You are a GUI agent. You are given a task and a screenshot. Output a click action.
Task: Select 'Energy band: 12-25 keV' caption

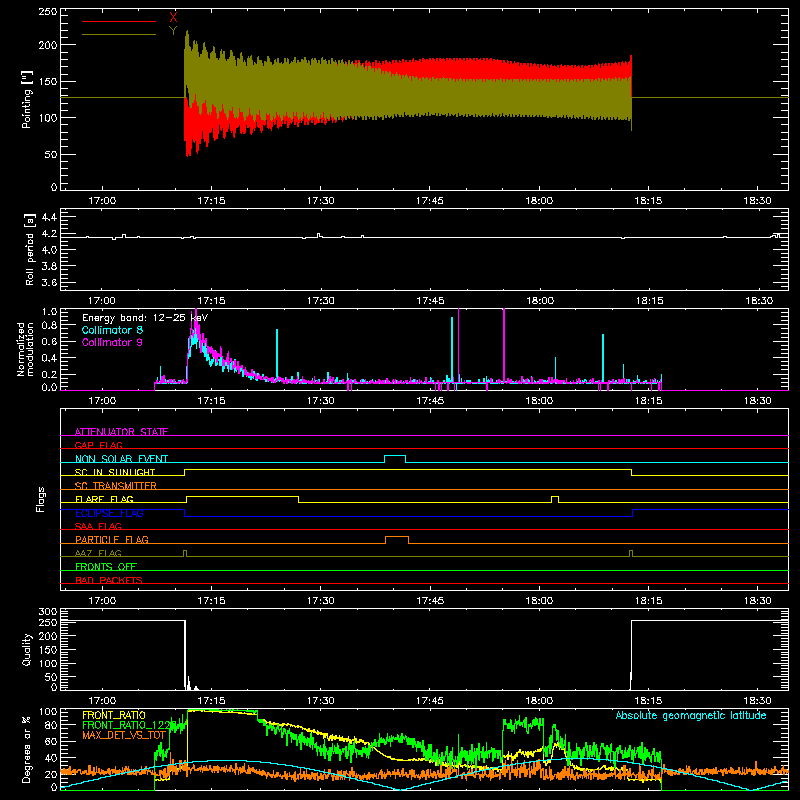click(145, 318)
